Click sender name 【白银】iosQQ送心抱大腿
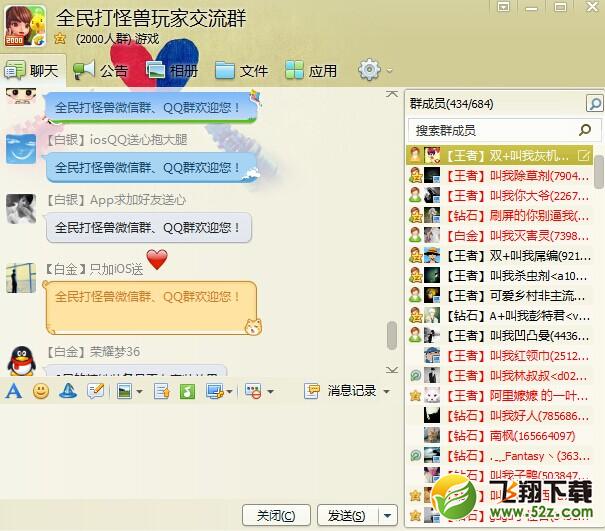Image resolution: width=605 pixels, height=531 pixels. (117, 140)
